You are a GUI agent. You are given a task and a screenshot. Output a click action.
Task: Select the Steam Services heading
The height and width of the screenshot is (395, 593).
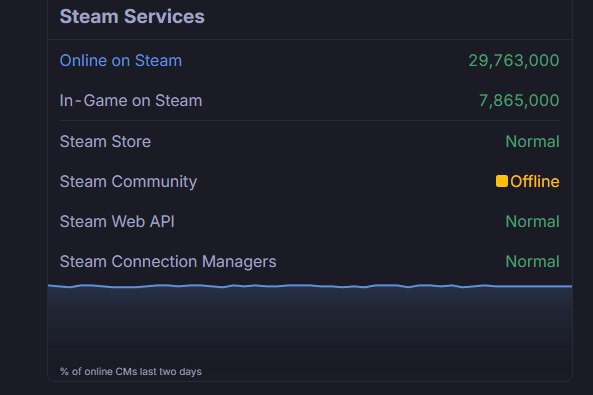click(x=132, y=17)
